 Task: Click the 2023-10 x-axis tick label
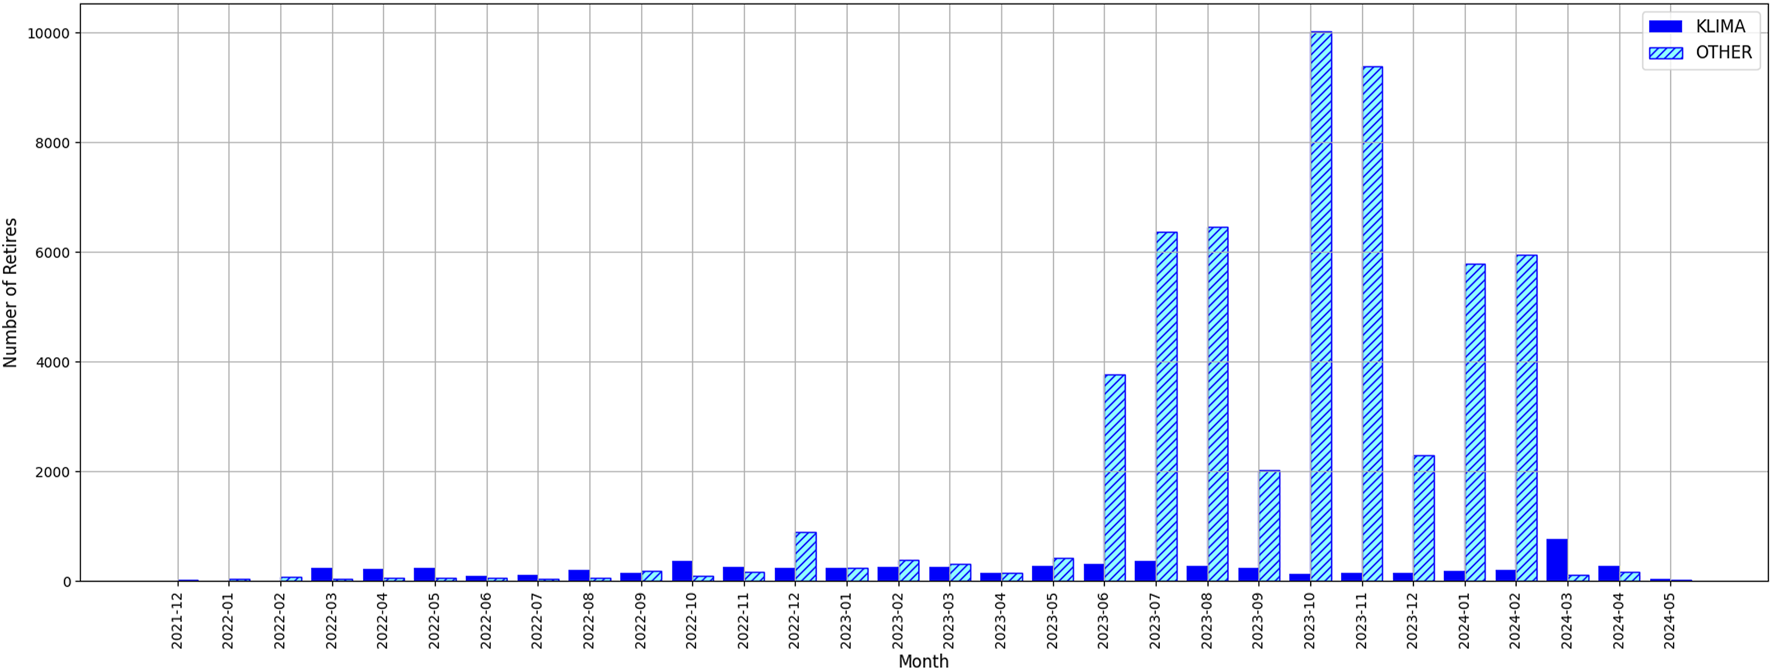click(1311, 618)
